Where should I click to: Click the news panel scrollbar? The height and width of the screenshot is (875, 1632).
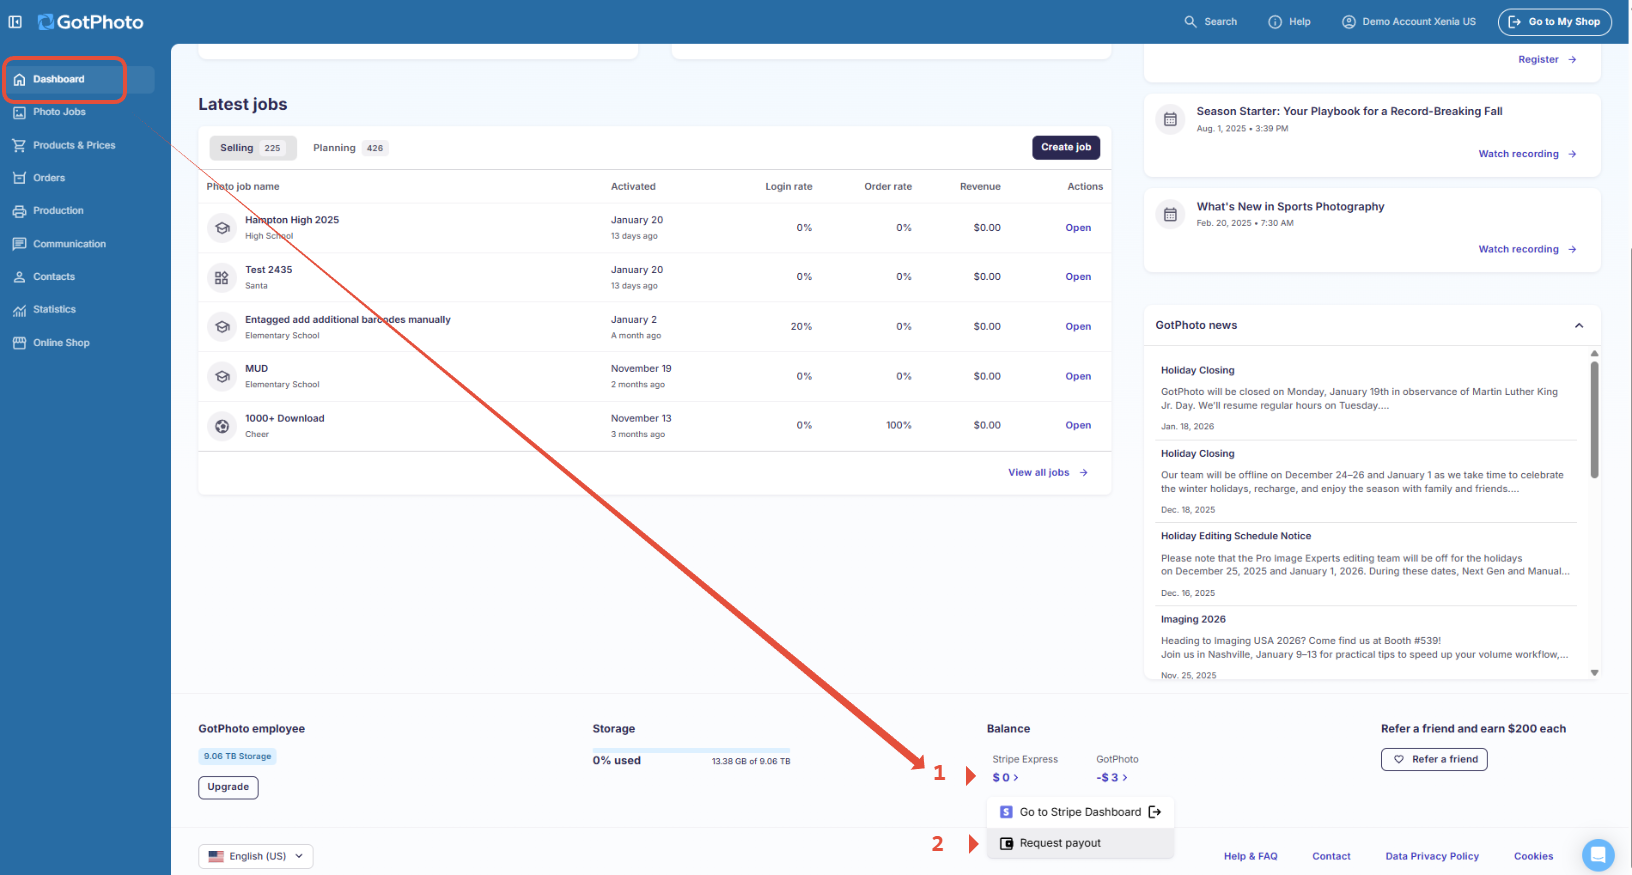click(x=1594, y=420)
